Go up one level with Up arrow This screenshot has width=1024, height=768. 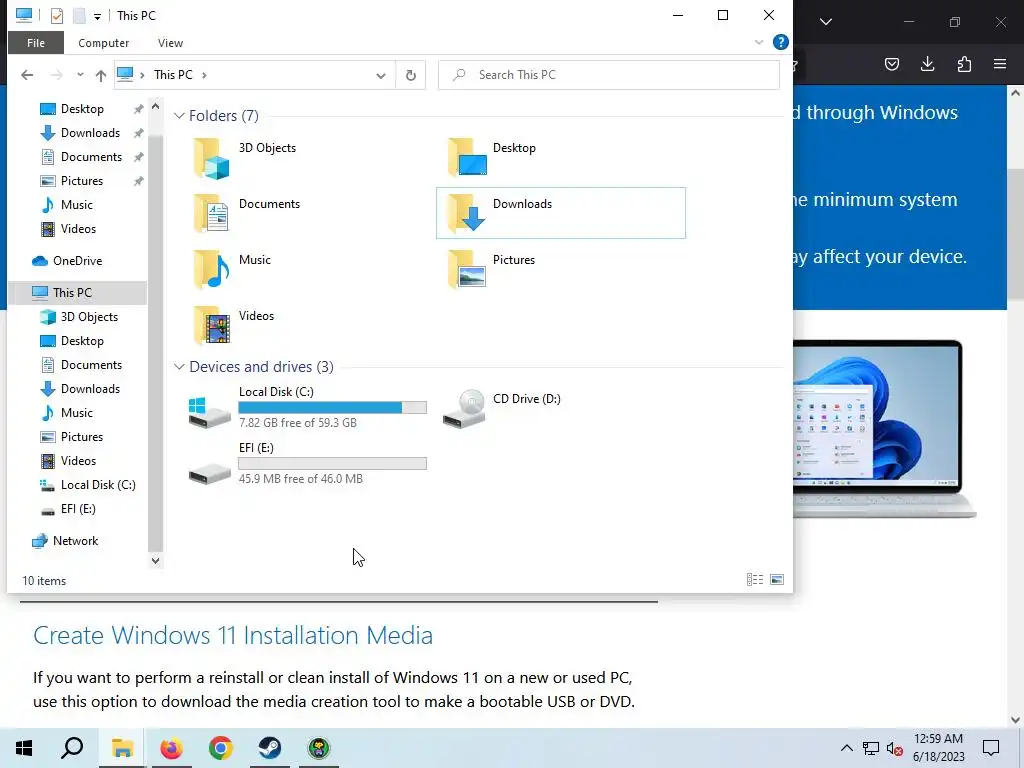(x=101, y=75)
